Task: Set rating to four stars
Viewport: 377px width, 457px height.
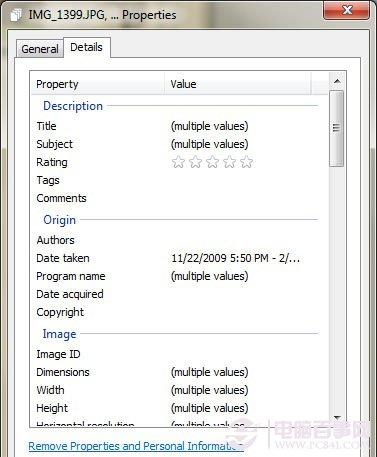Action: coord(229,162)
